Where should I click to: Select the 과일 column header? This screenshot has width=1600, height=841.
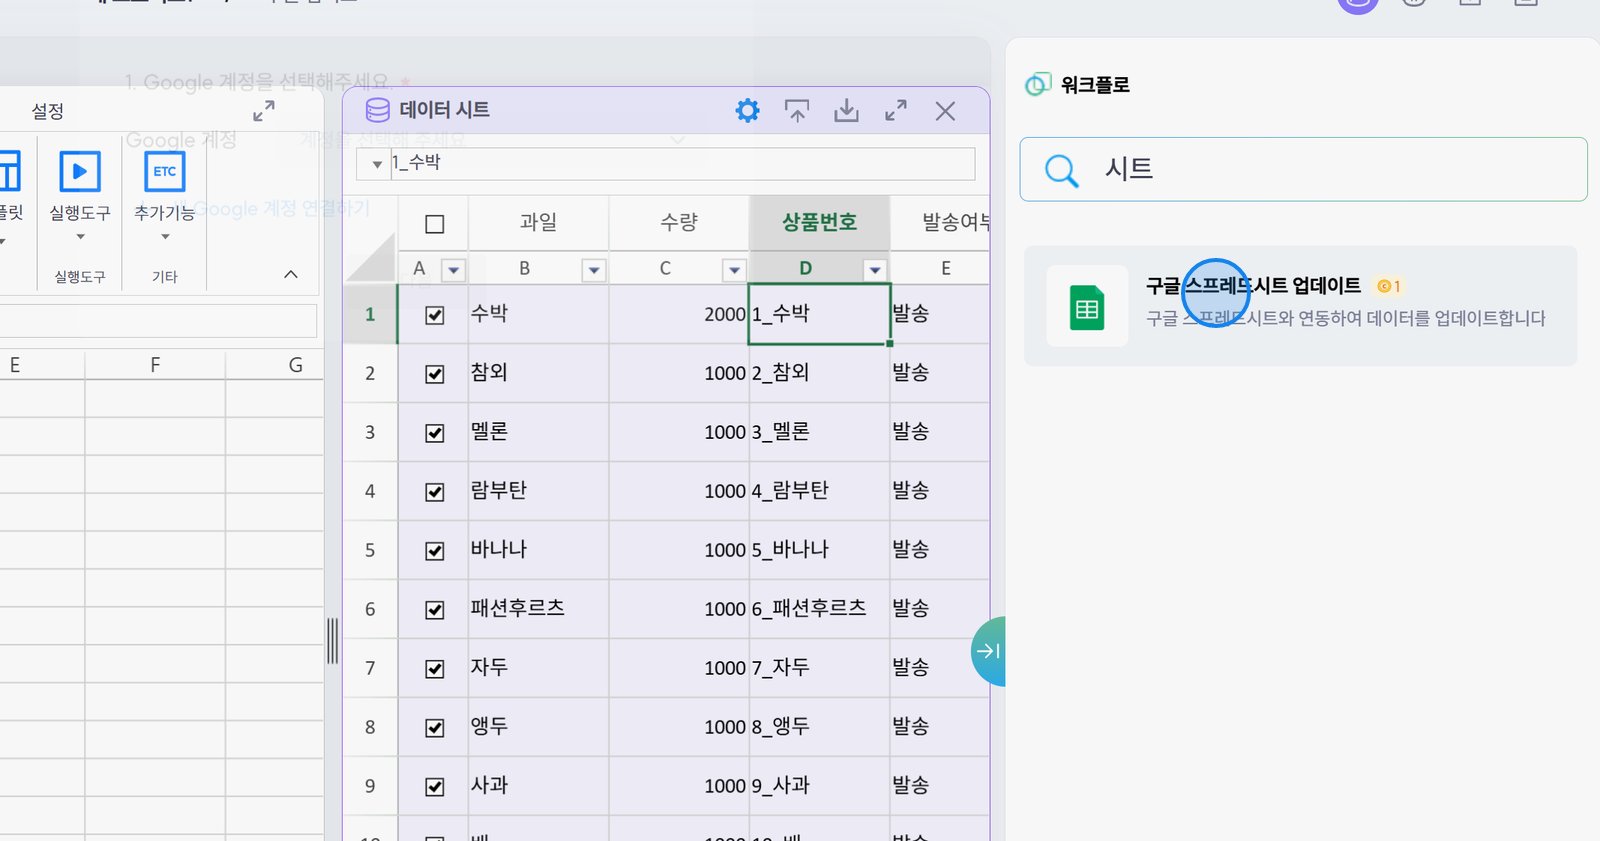[x=538, y=222]
